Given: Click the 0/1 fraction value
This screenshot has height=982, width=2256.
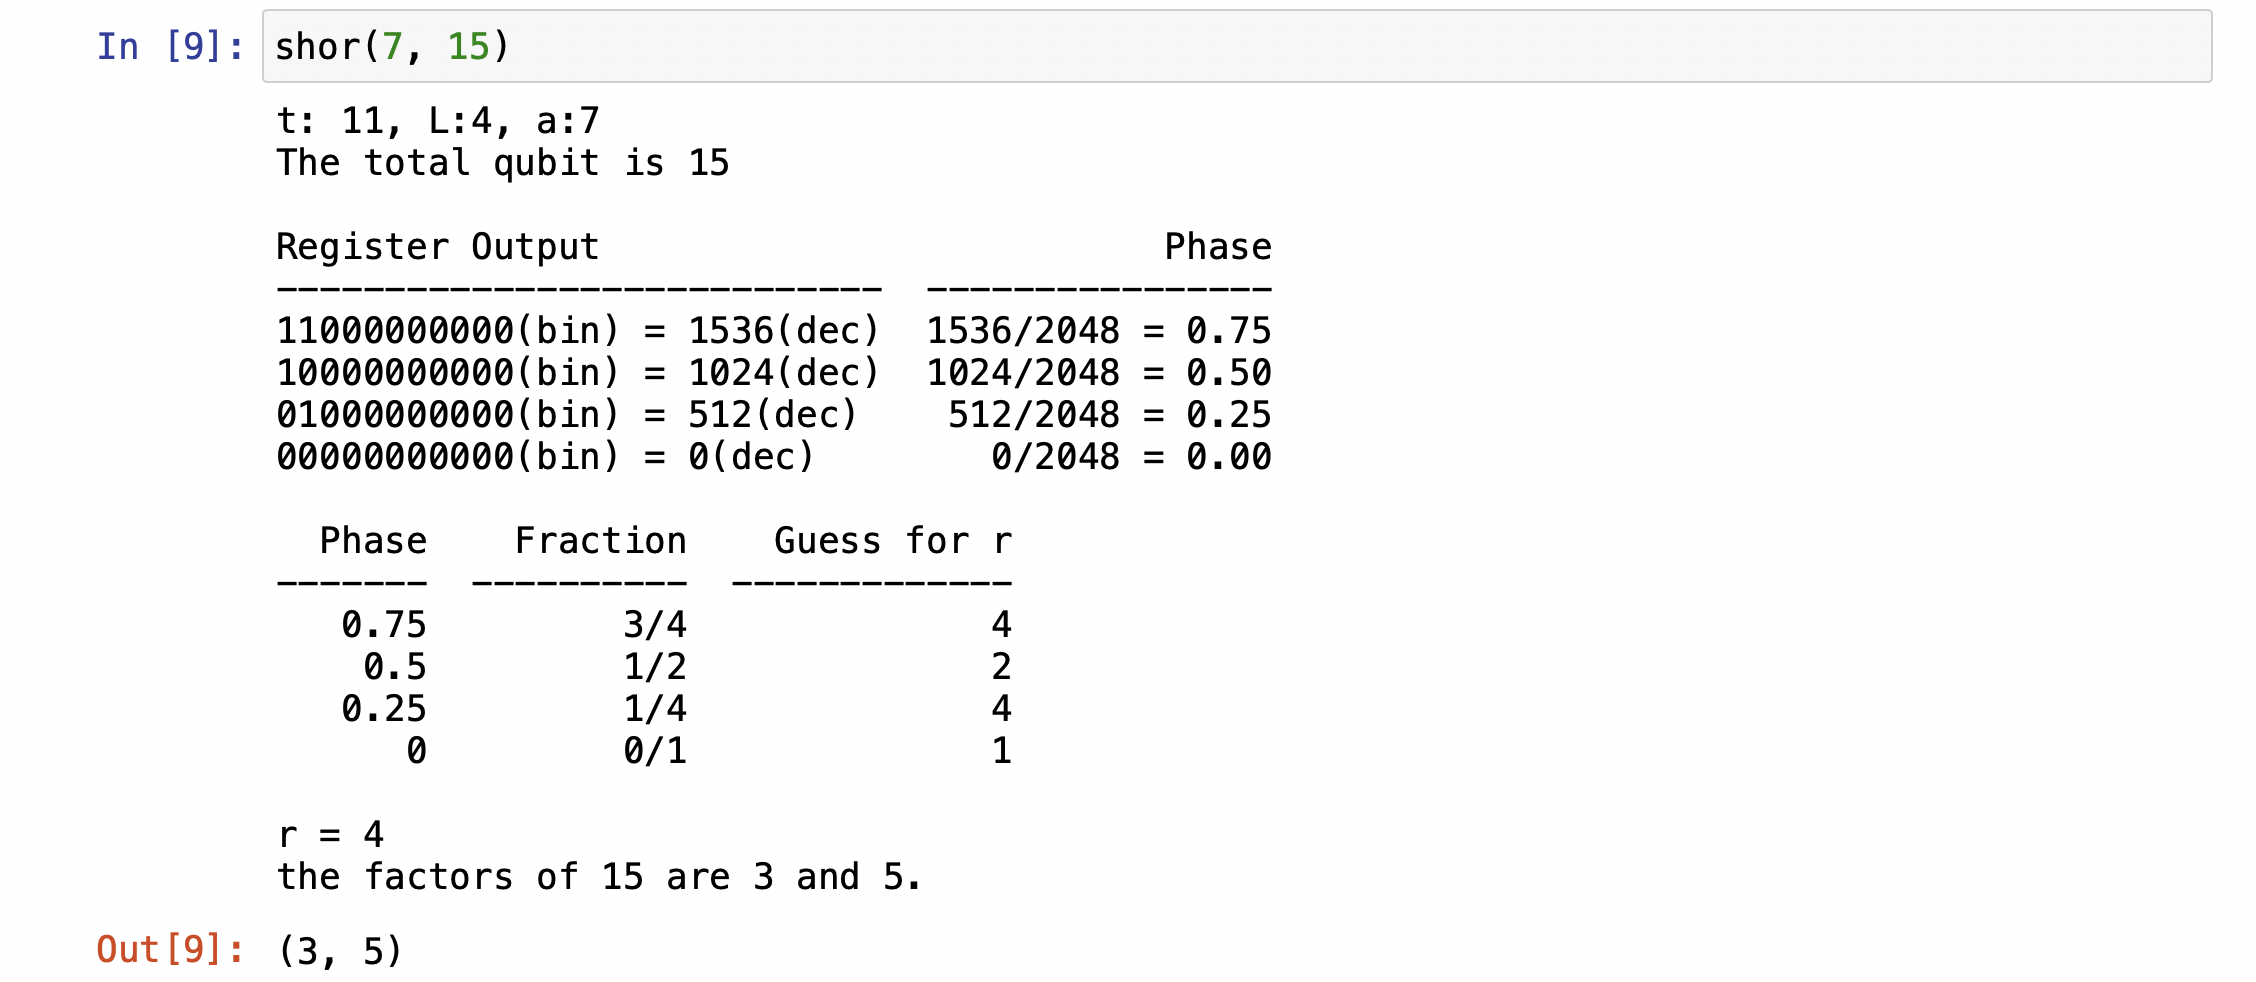Looking at the screenshot, I should 655,751.
